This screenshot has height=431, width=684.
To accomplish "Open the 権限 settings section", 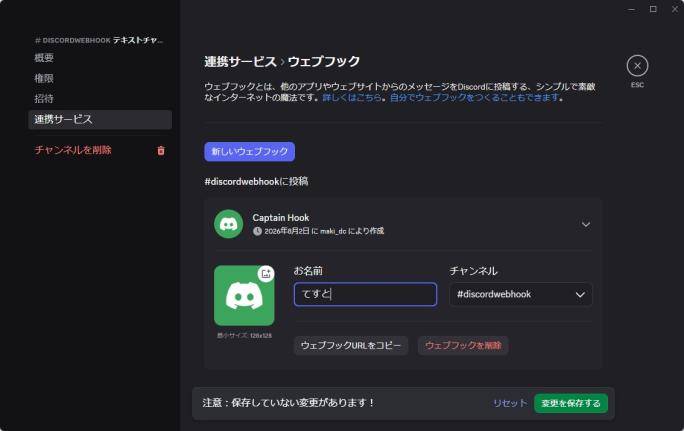I will pos(44,78).
